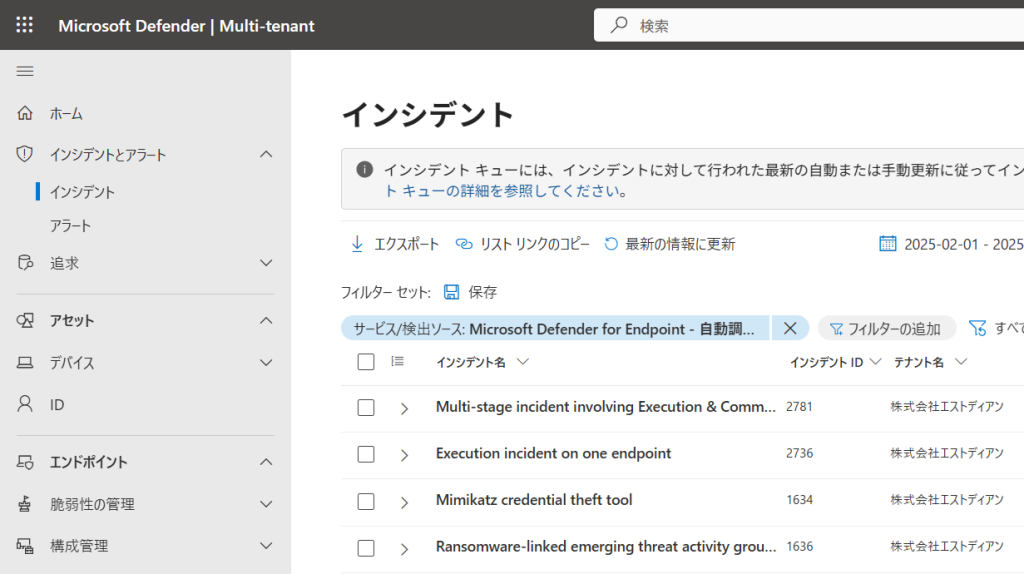1024x574 pixels.
Task: Click 最新の情報に更新 button
Action: (x=669, y=244)
